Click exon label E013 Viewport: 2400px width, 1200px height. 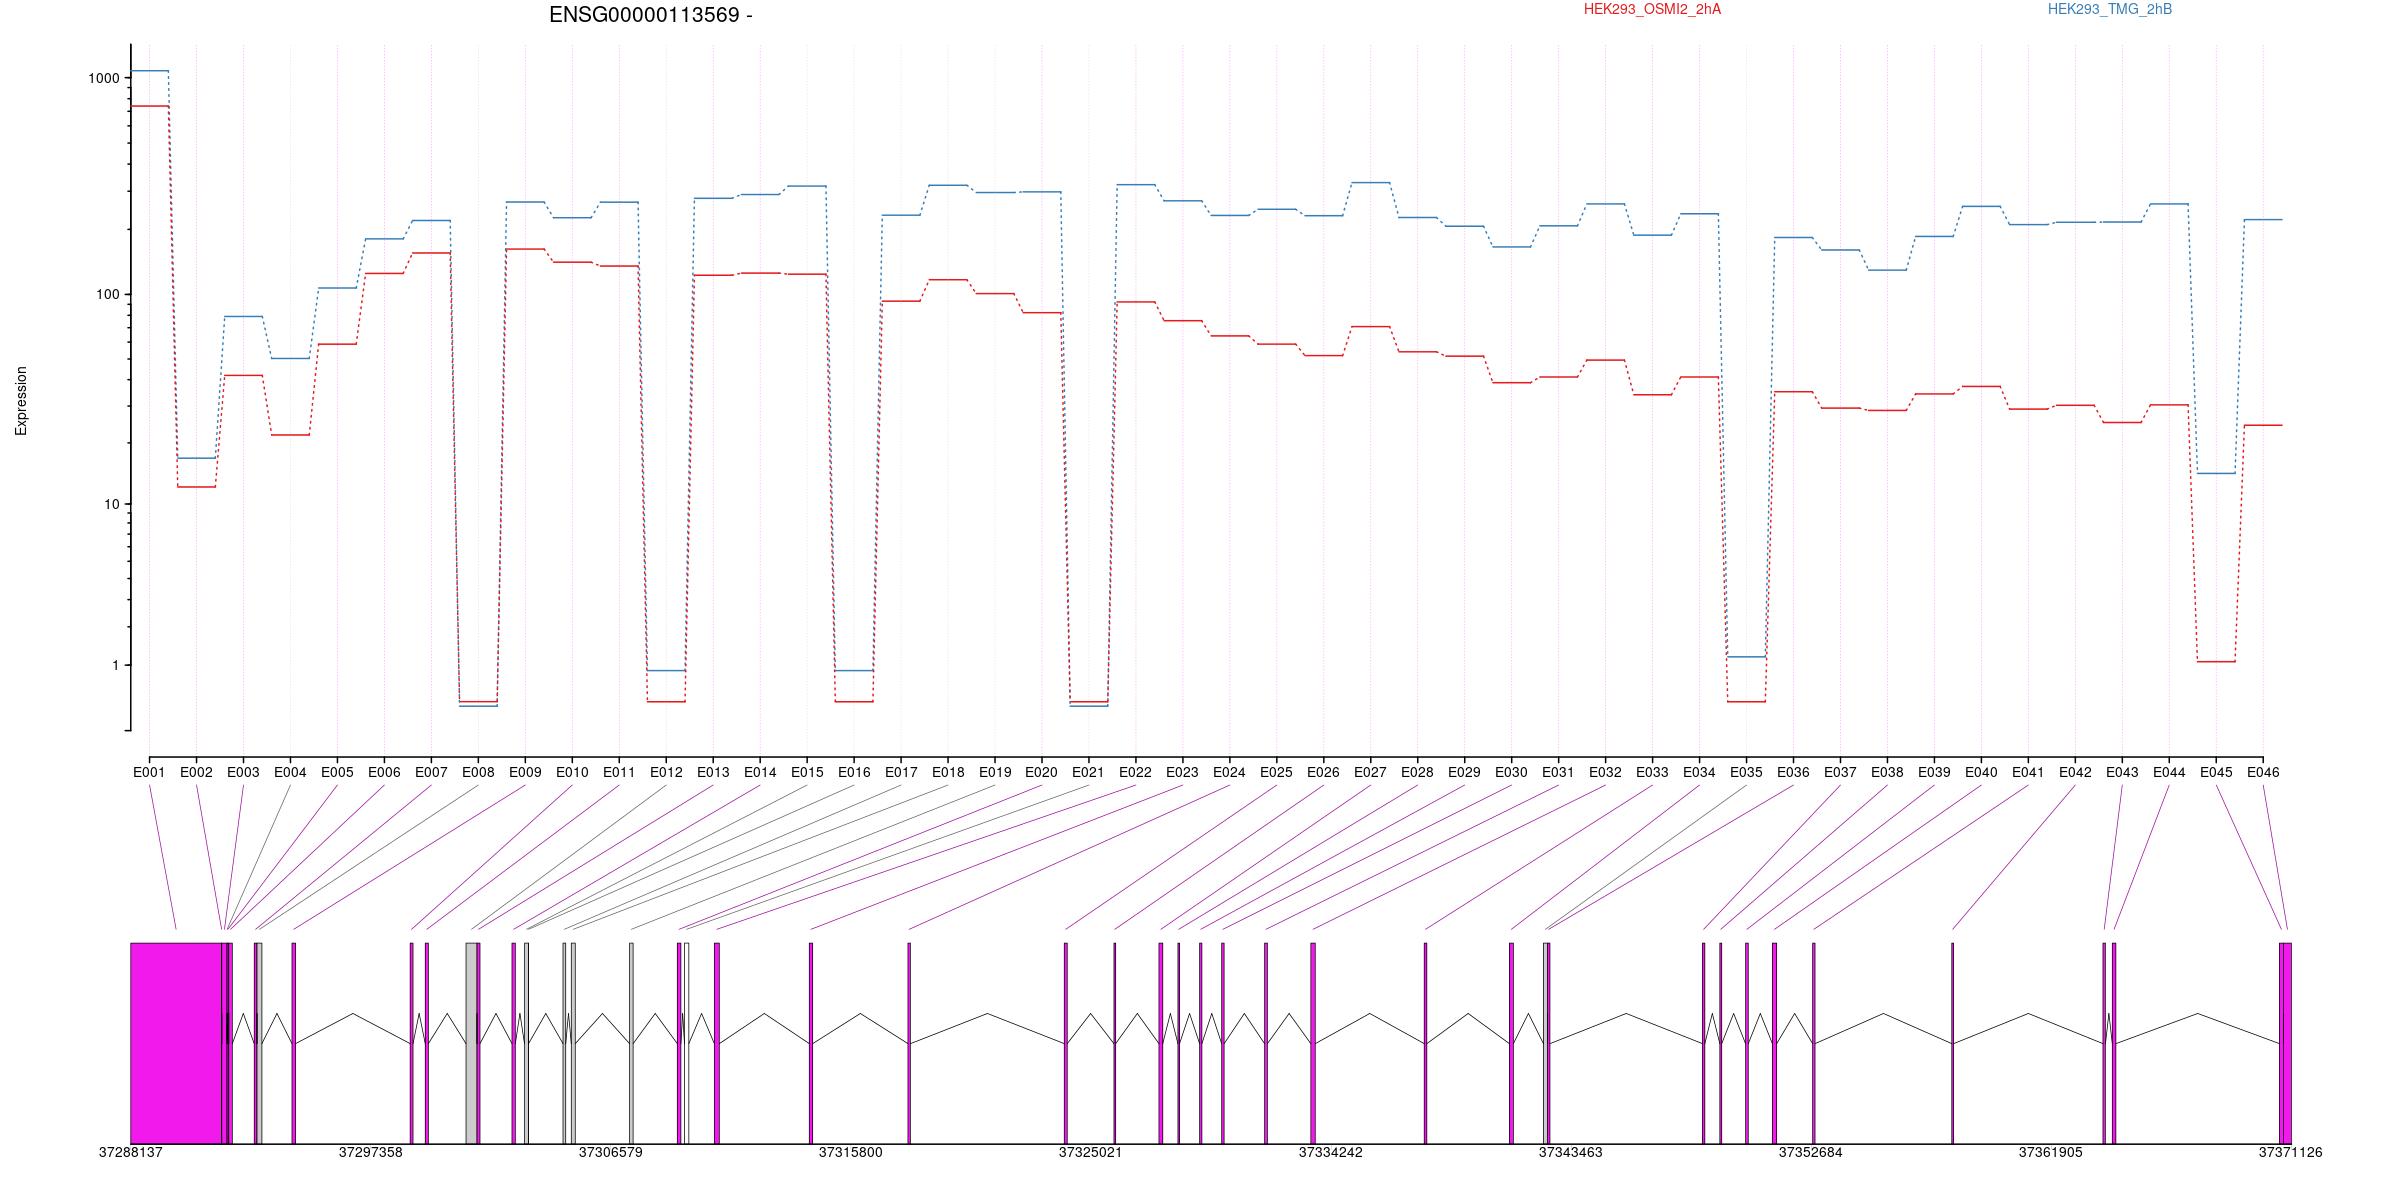pos(713,773)
